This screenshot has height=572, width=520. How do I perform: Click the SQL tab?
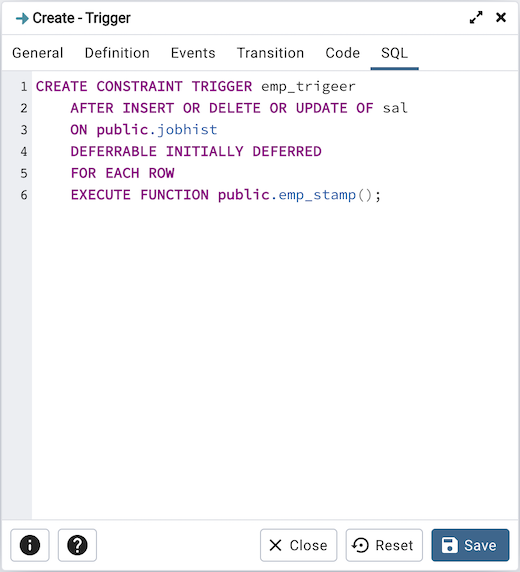pyautogui.click(x=394, y=53)
